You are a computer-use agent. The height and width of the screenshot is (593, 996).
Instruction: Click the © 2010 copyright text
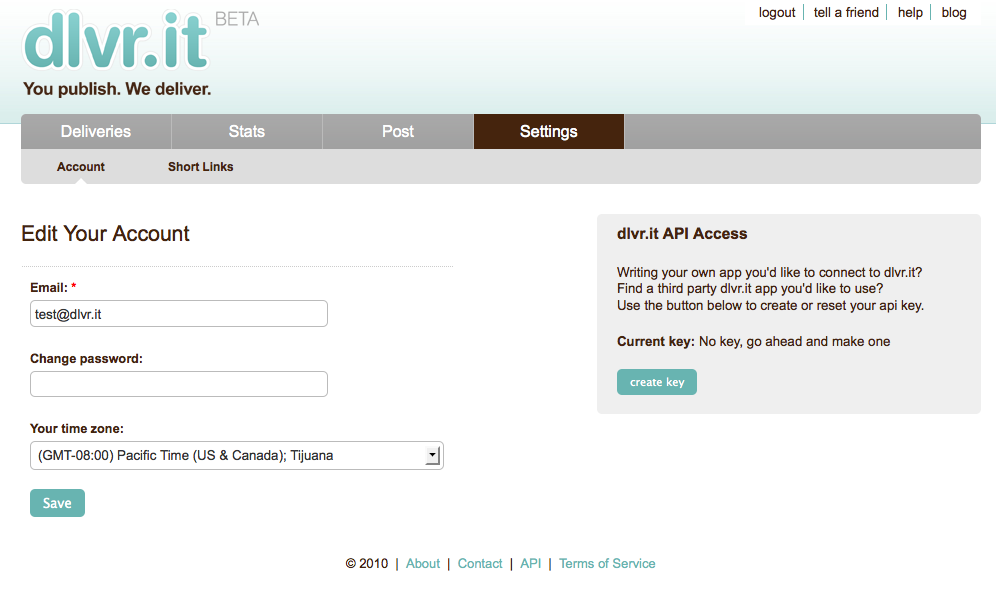point(367,564)
